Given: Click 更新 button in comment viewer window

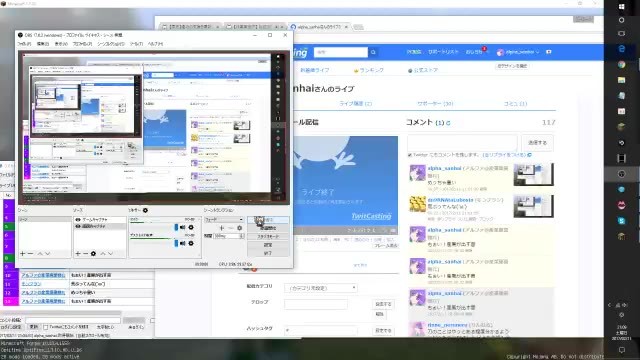Looking at the screenshot, I should click(33, 327).
